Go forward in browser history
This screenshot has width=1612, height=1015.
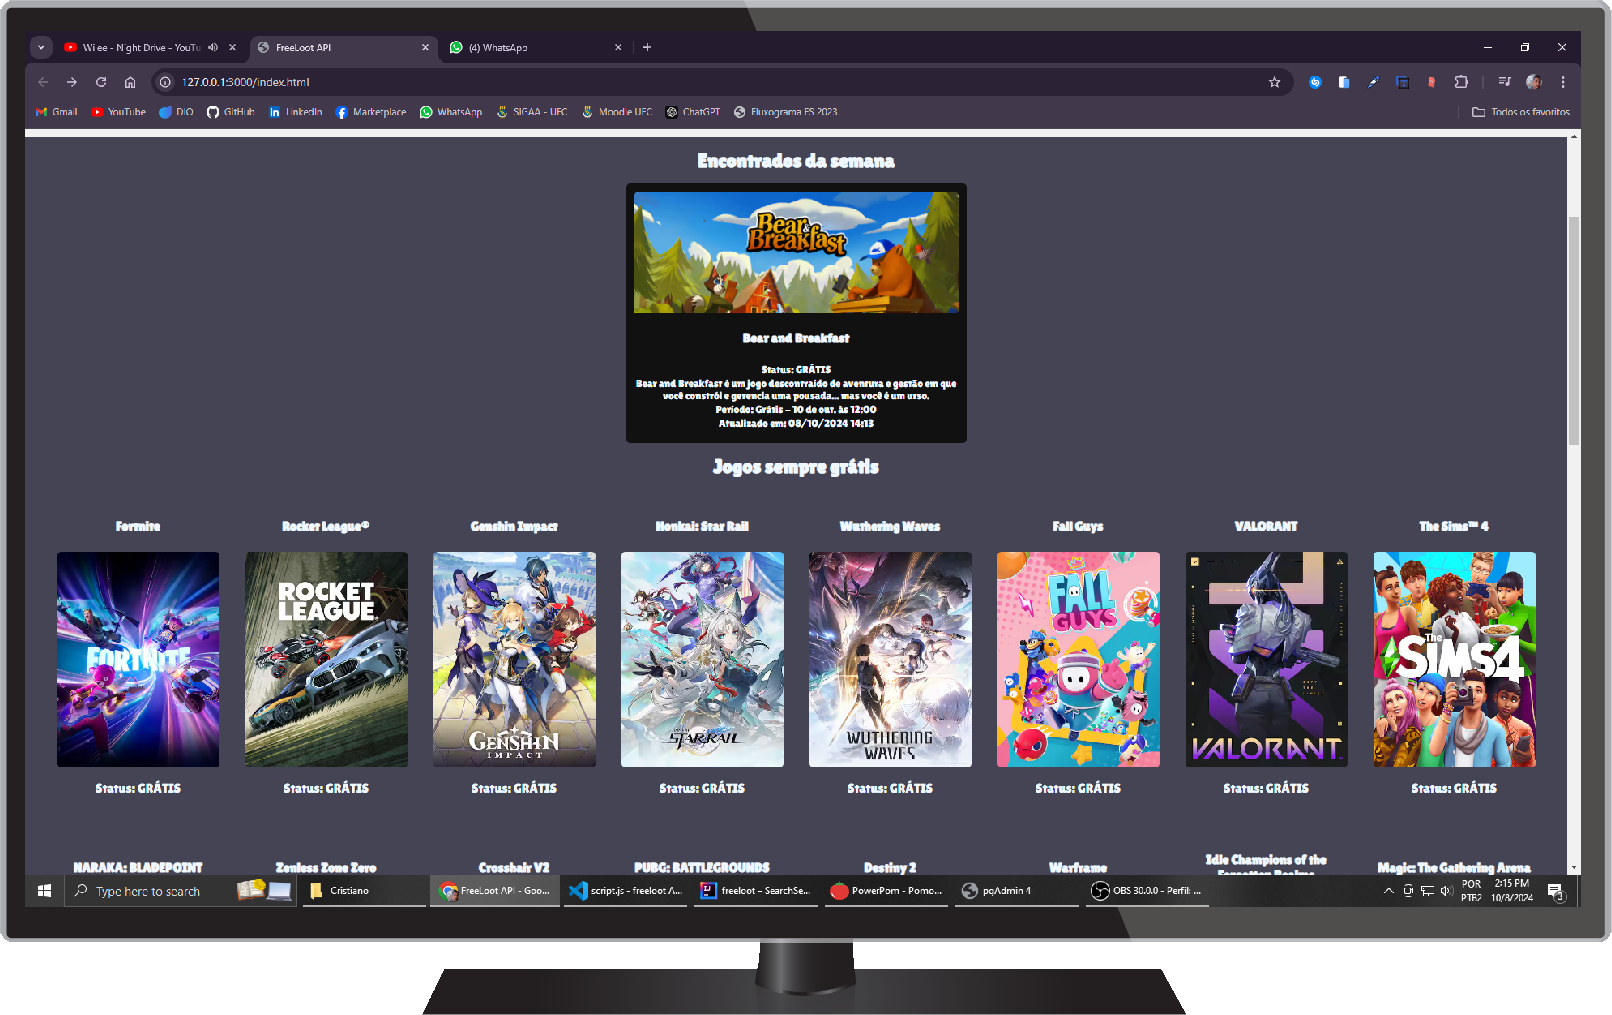click(72, 82)
